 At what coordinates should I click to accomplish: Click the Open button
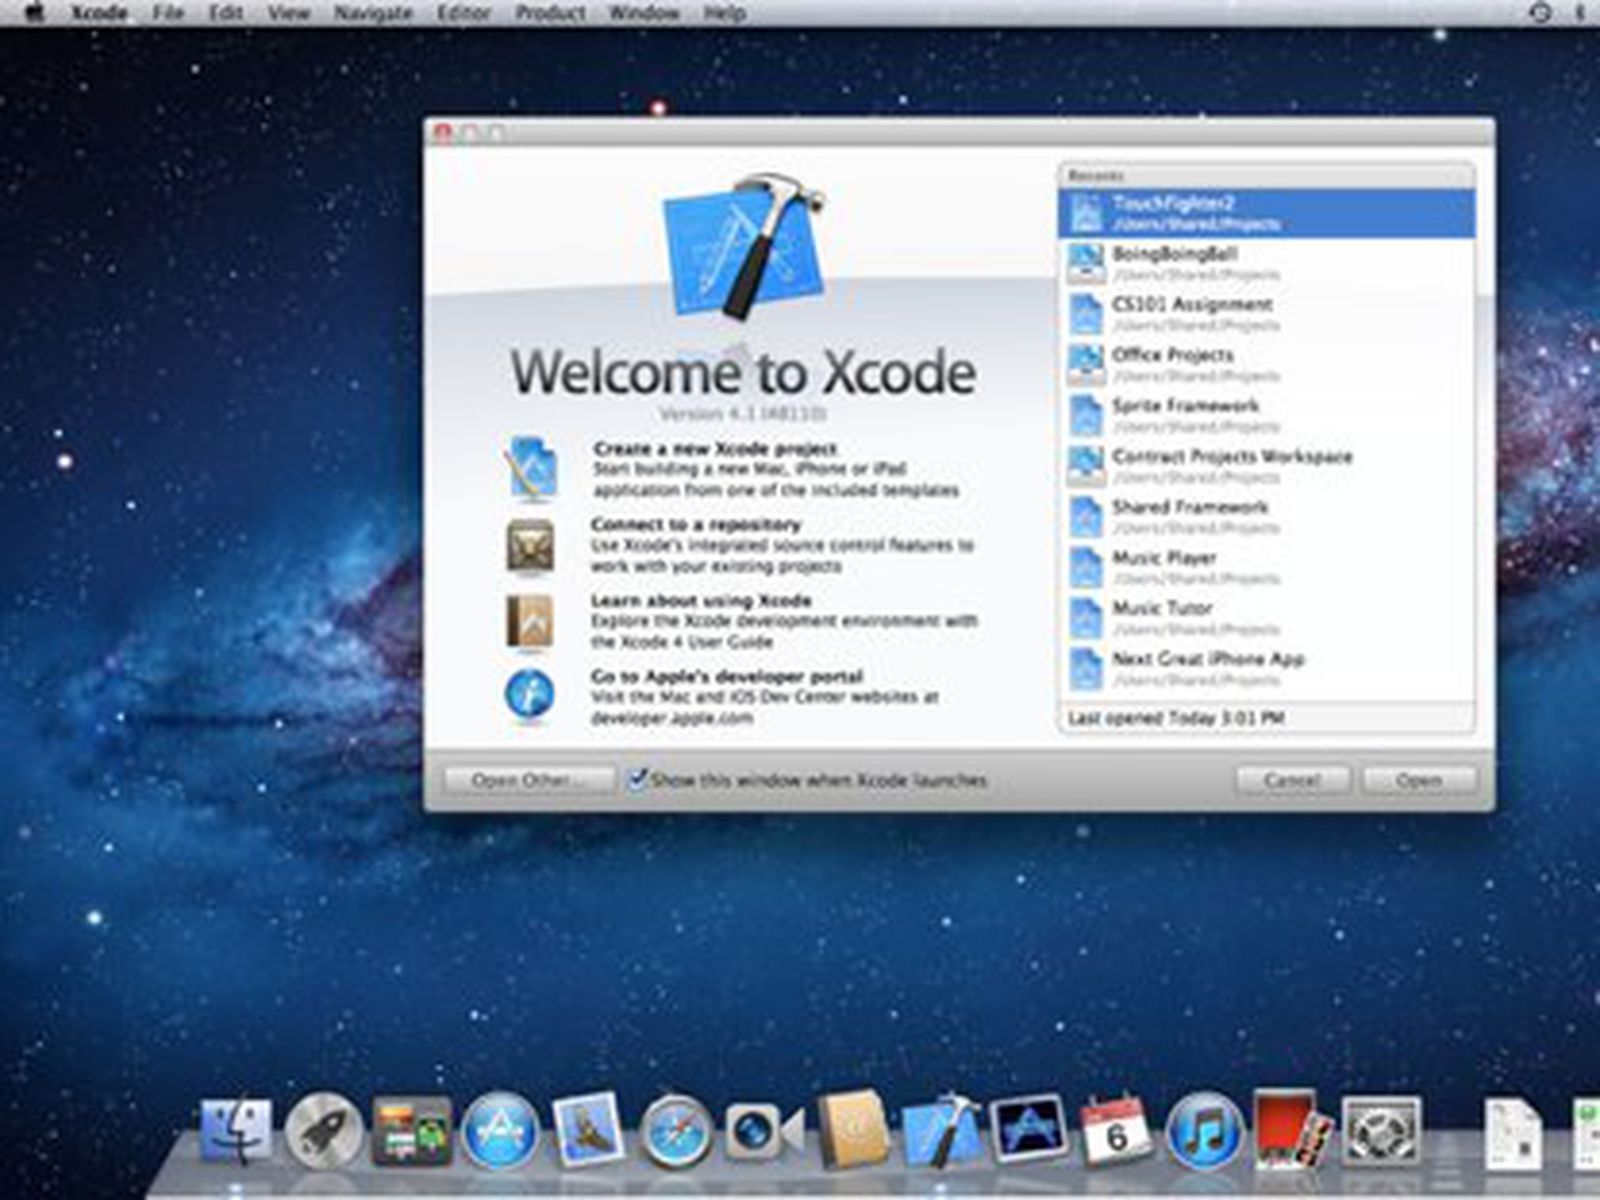point(1419,780)
